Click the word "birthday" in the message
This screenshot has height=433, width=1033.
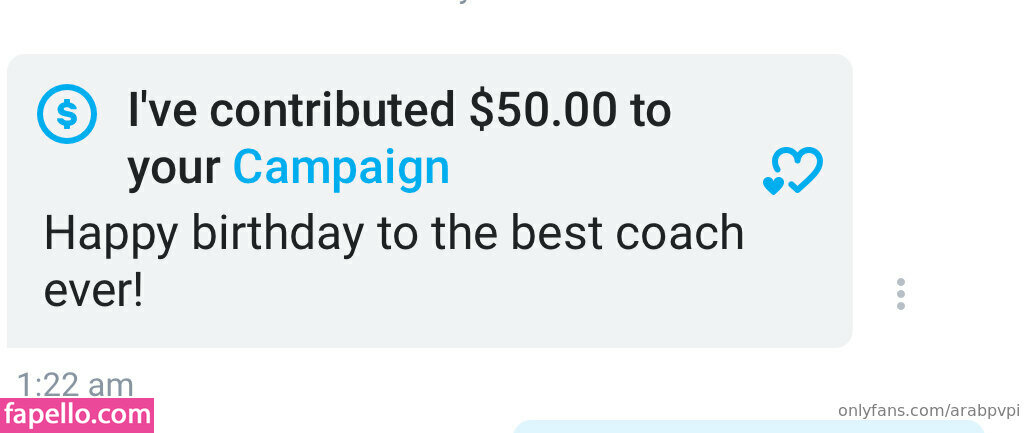[x=277, y=233]
